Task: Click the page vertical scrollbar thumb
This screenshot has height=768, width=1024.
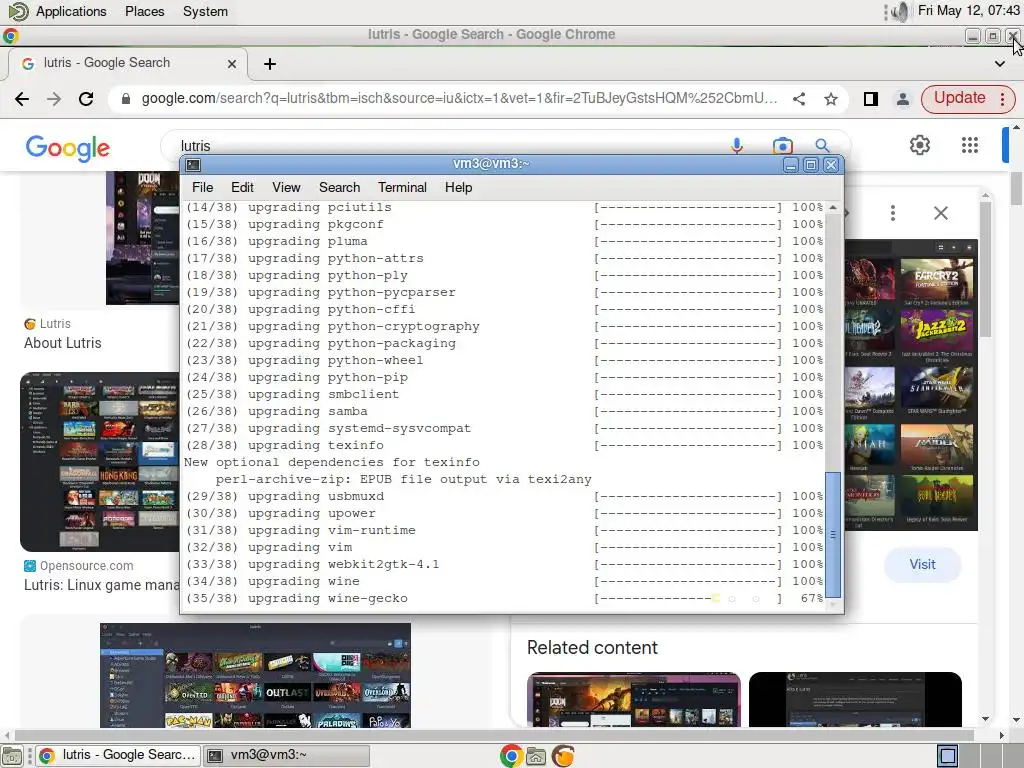Action: (1017, 188)
